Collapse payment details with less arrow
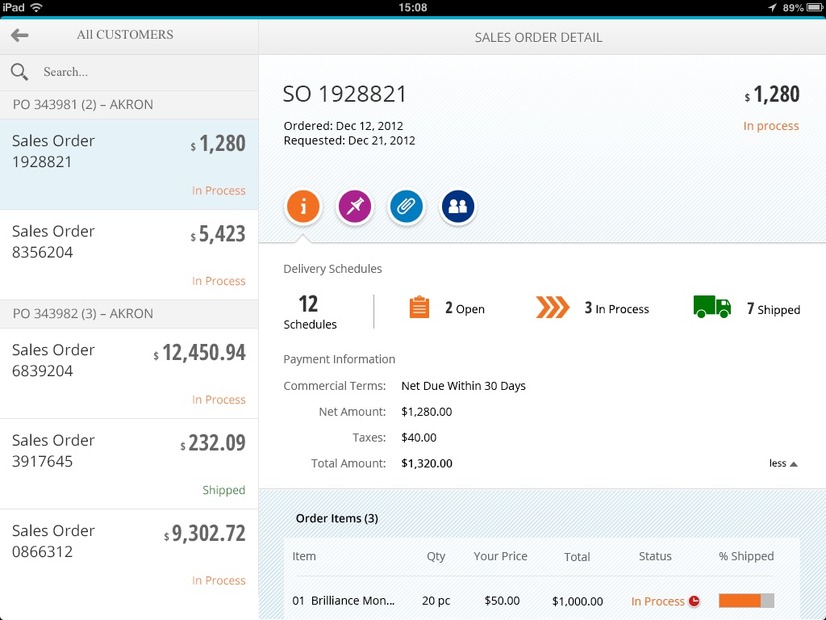 tap(783, 464)
